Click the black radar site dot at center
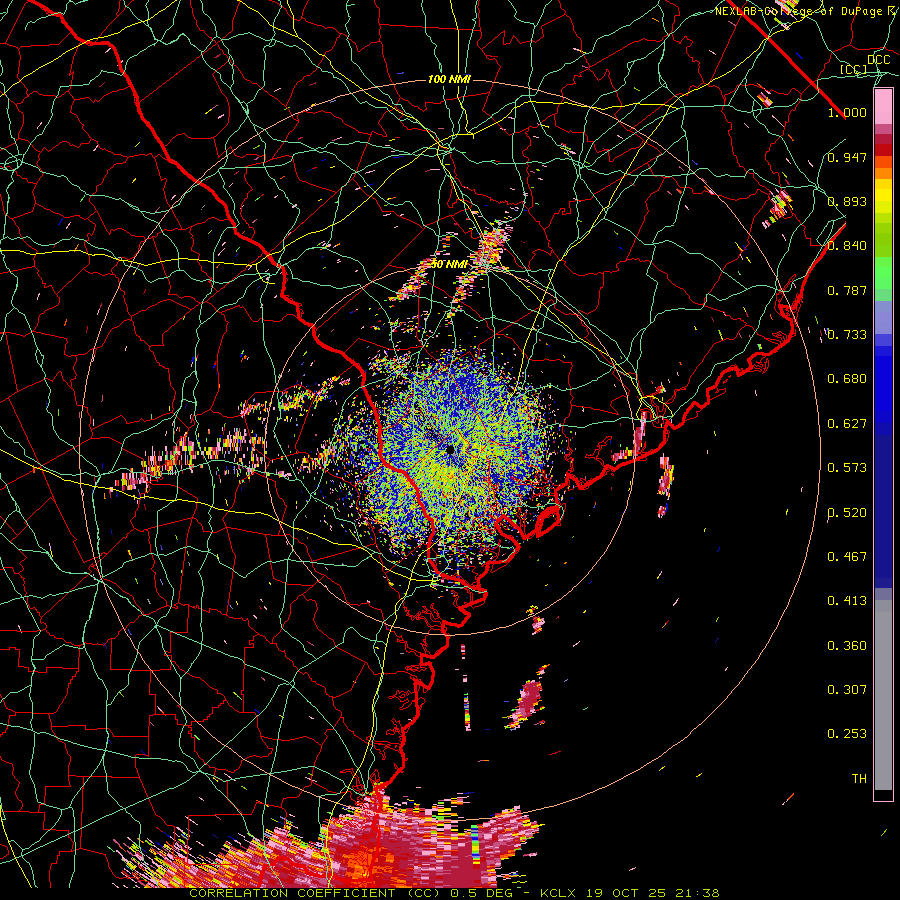The width and height of the screenshot is (900, 900). (451, 449)
